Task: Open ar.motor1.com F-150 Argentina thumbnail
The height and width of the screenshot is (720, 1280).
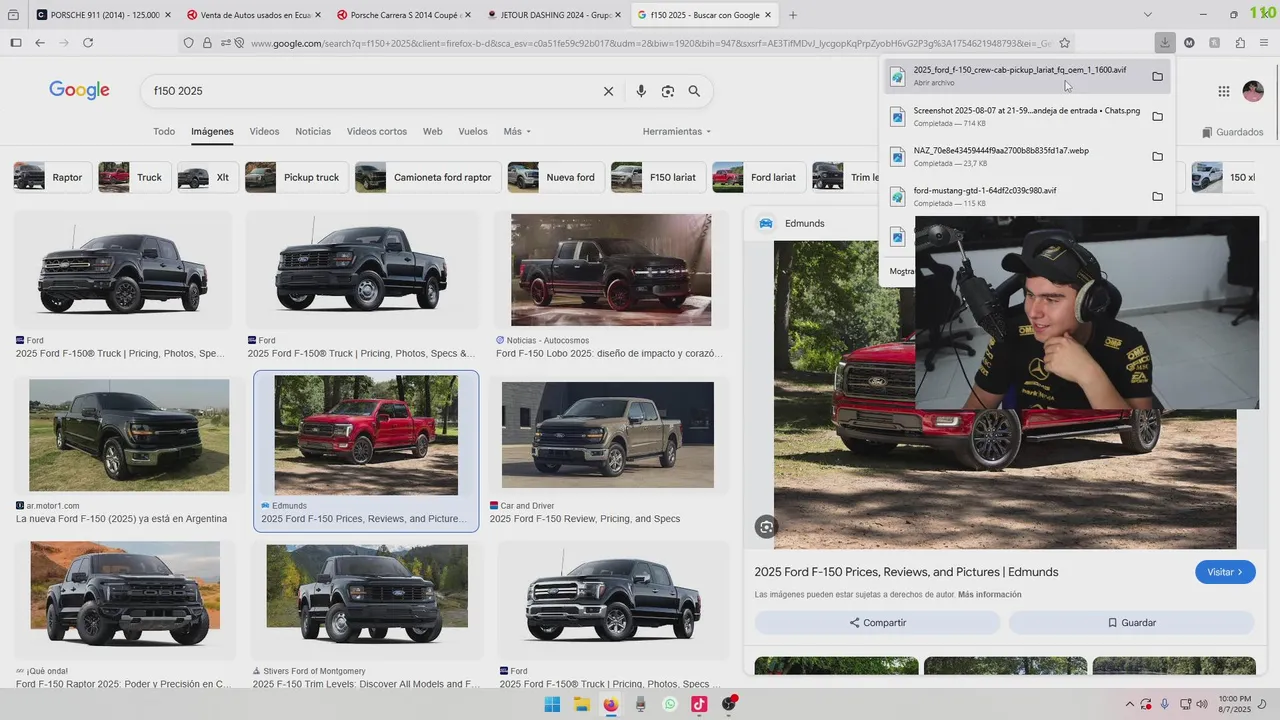Action: (129, 435)
